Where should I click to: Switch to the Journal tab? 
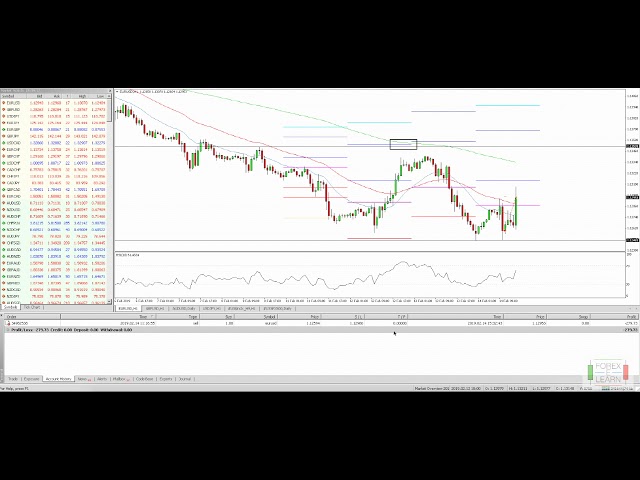click(185, 379)
